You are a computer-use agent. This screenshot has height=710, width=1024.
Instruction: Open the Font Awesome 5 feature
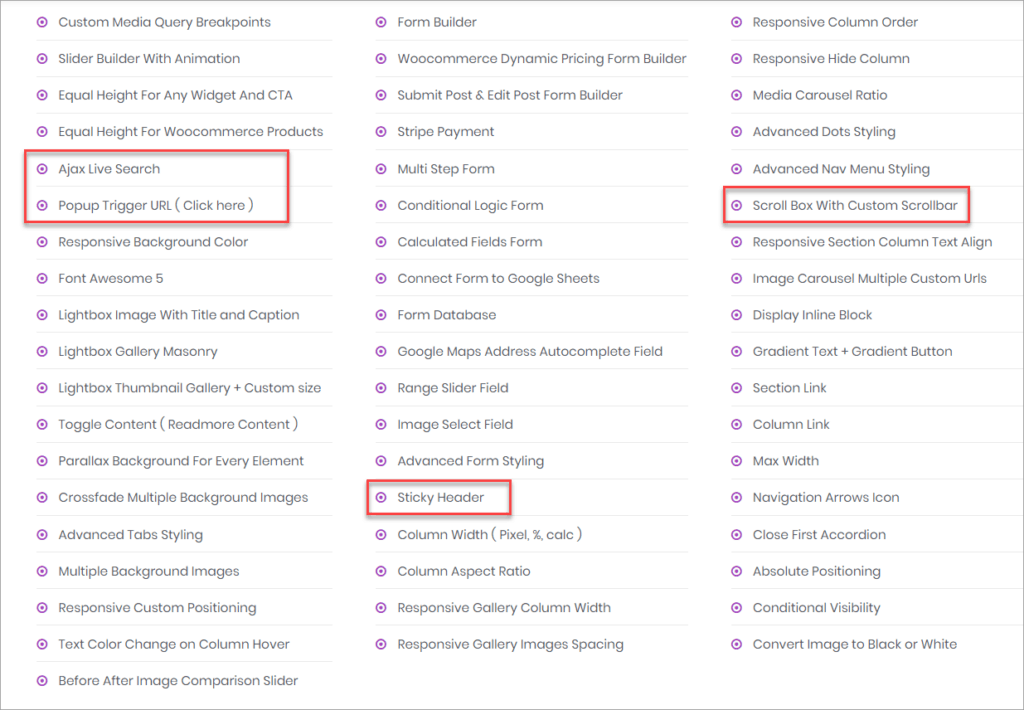coord(110,278)
